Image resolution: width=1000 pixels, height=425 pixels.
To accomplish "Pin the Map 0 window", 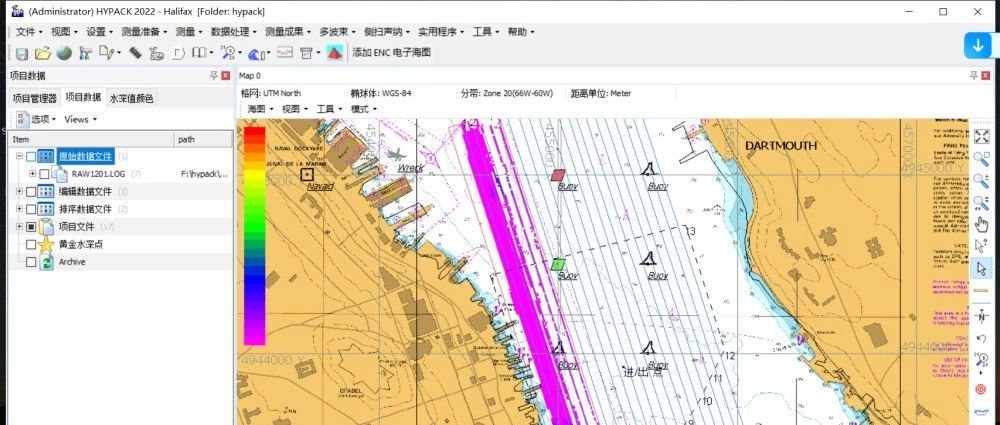I will coord(974,76).
